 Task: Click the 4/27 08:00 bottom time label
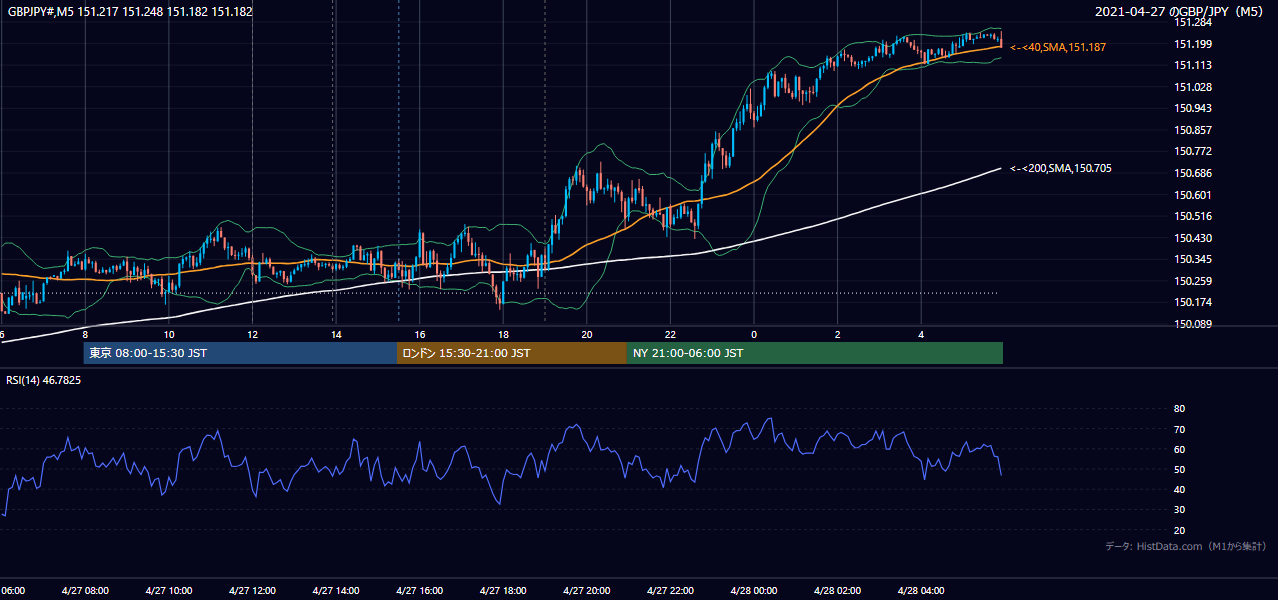tap(85, 590)
